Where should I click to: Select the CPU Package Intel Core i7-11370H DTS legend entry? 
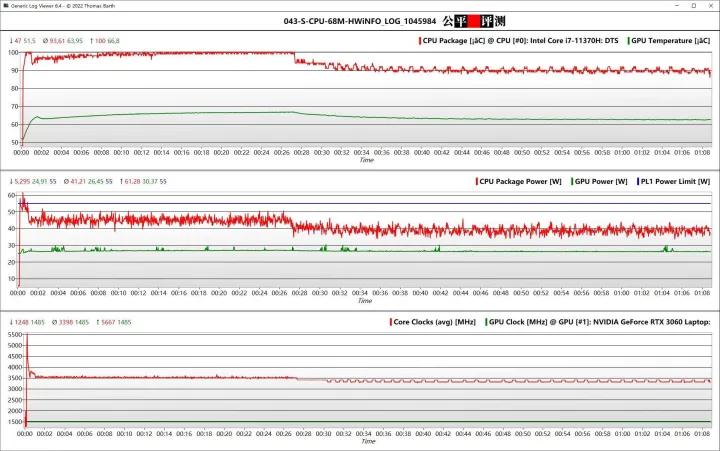point(520,41)
